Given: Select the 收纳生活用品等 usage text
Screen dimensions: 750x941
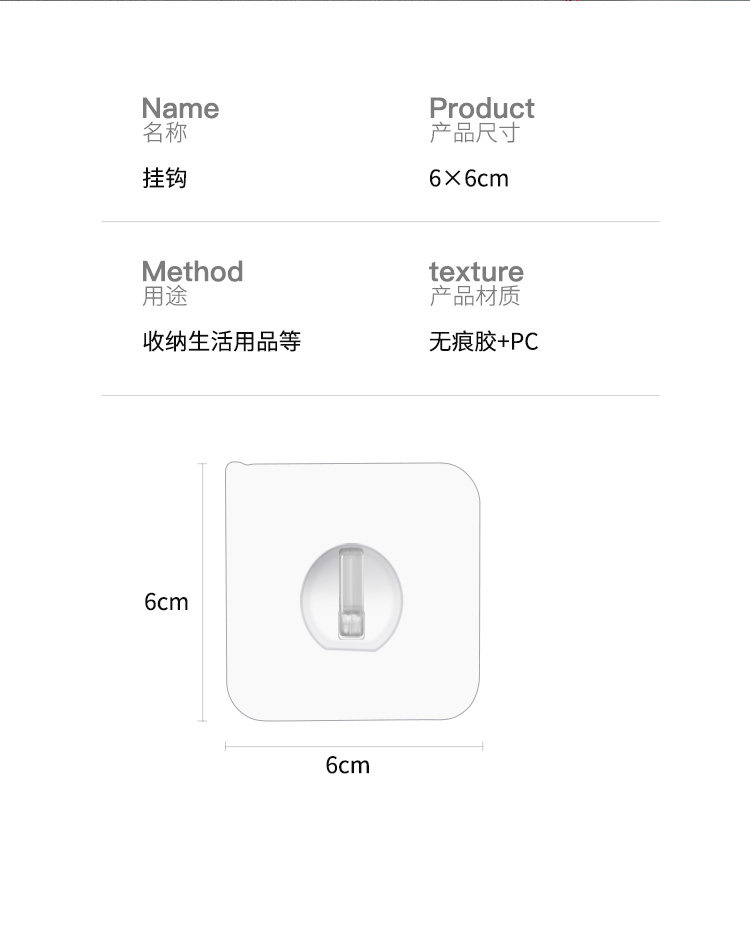Looking at the screenshot, I should click(x=221, y=342).
